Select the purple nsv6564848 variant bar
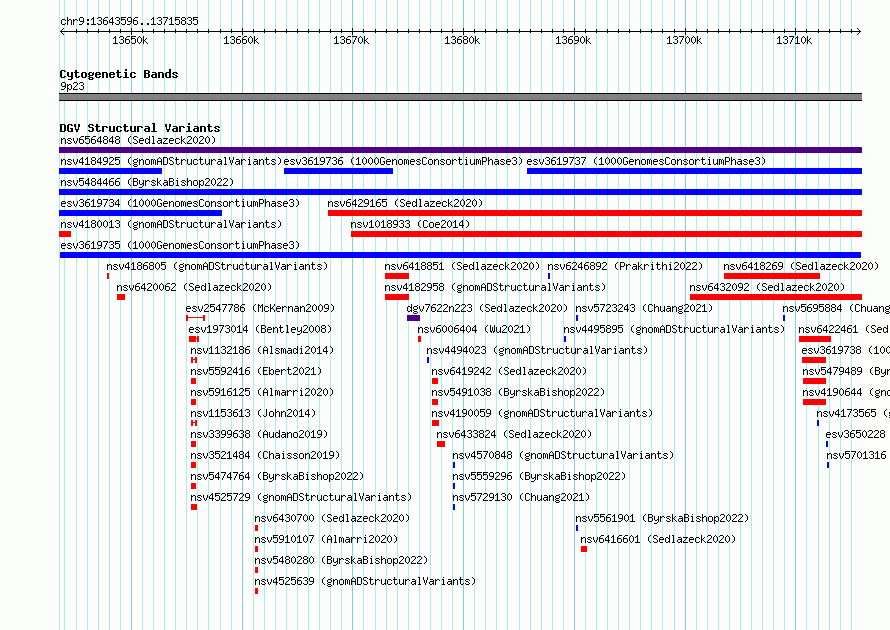The width and height of the screenshot is (890, 630). coord(460,150)
